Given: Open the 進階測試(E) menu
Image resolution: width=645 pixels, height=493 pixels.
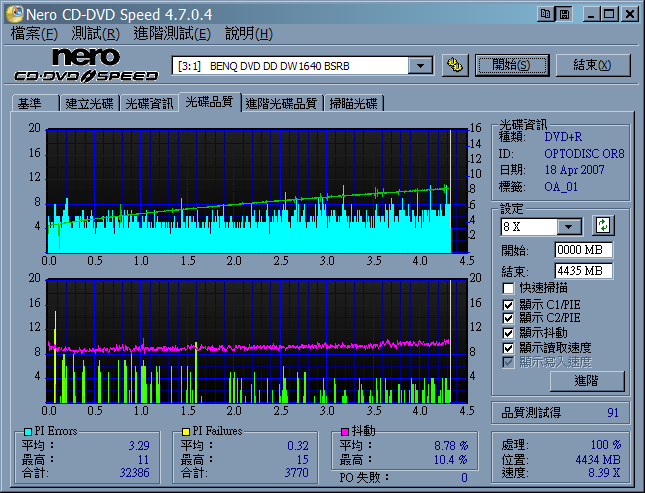Looking at the screenshot, I should pyautogui.click(x=172, y=34).
